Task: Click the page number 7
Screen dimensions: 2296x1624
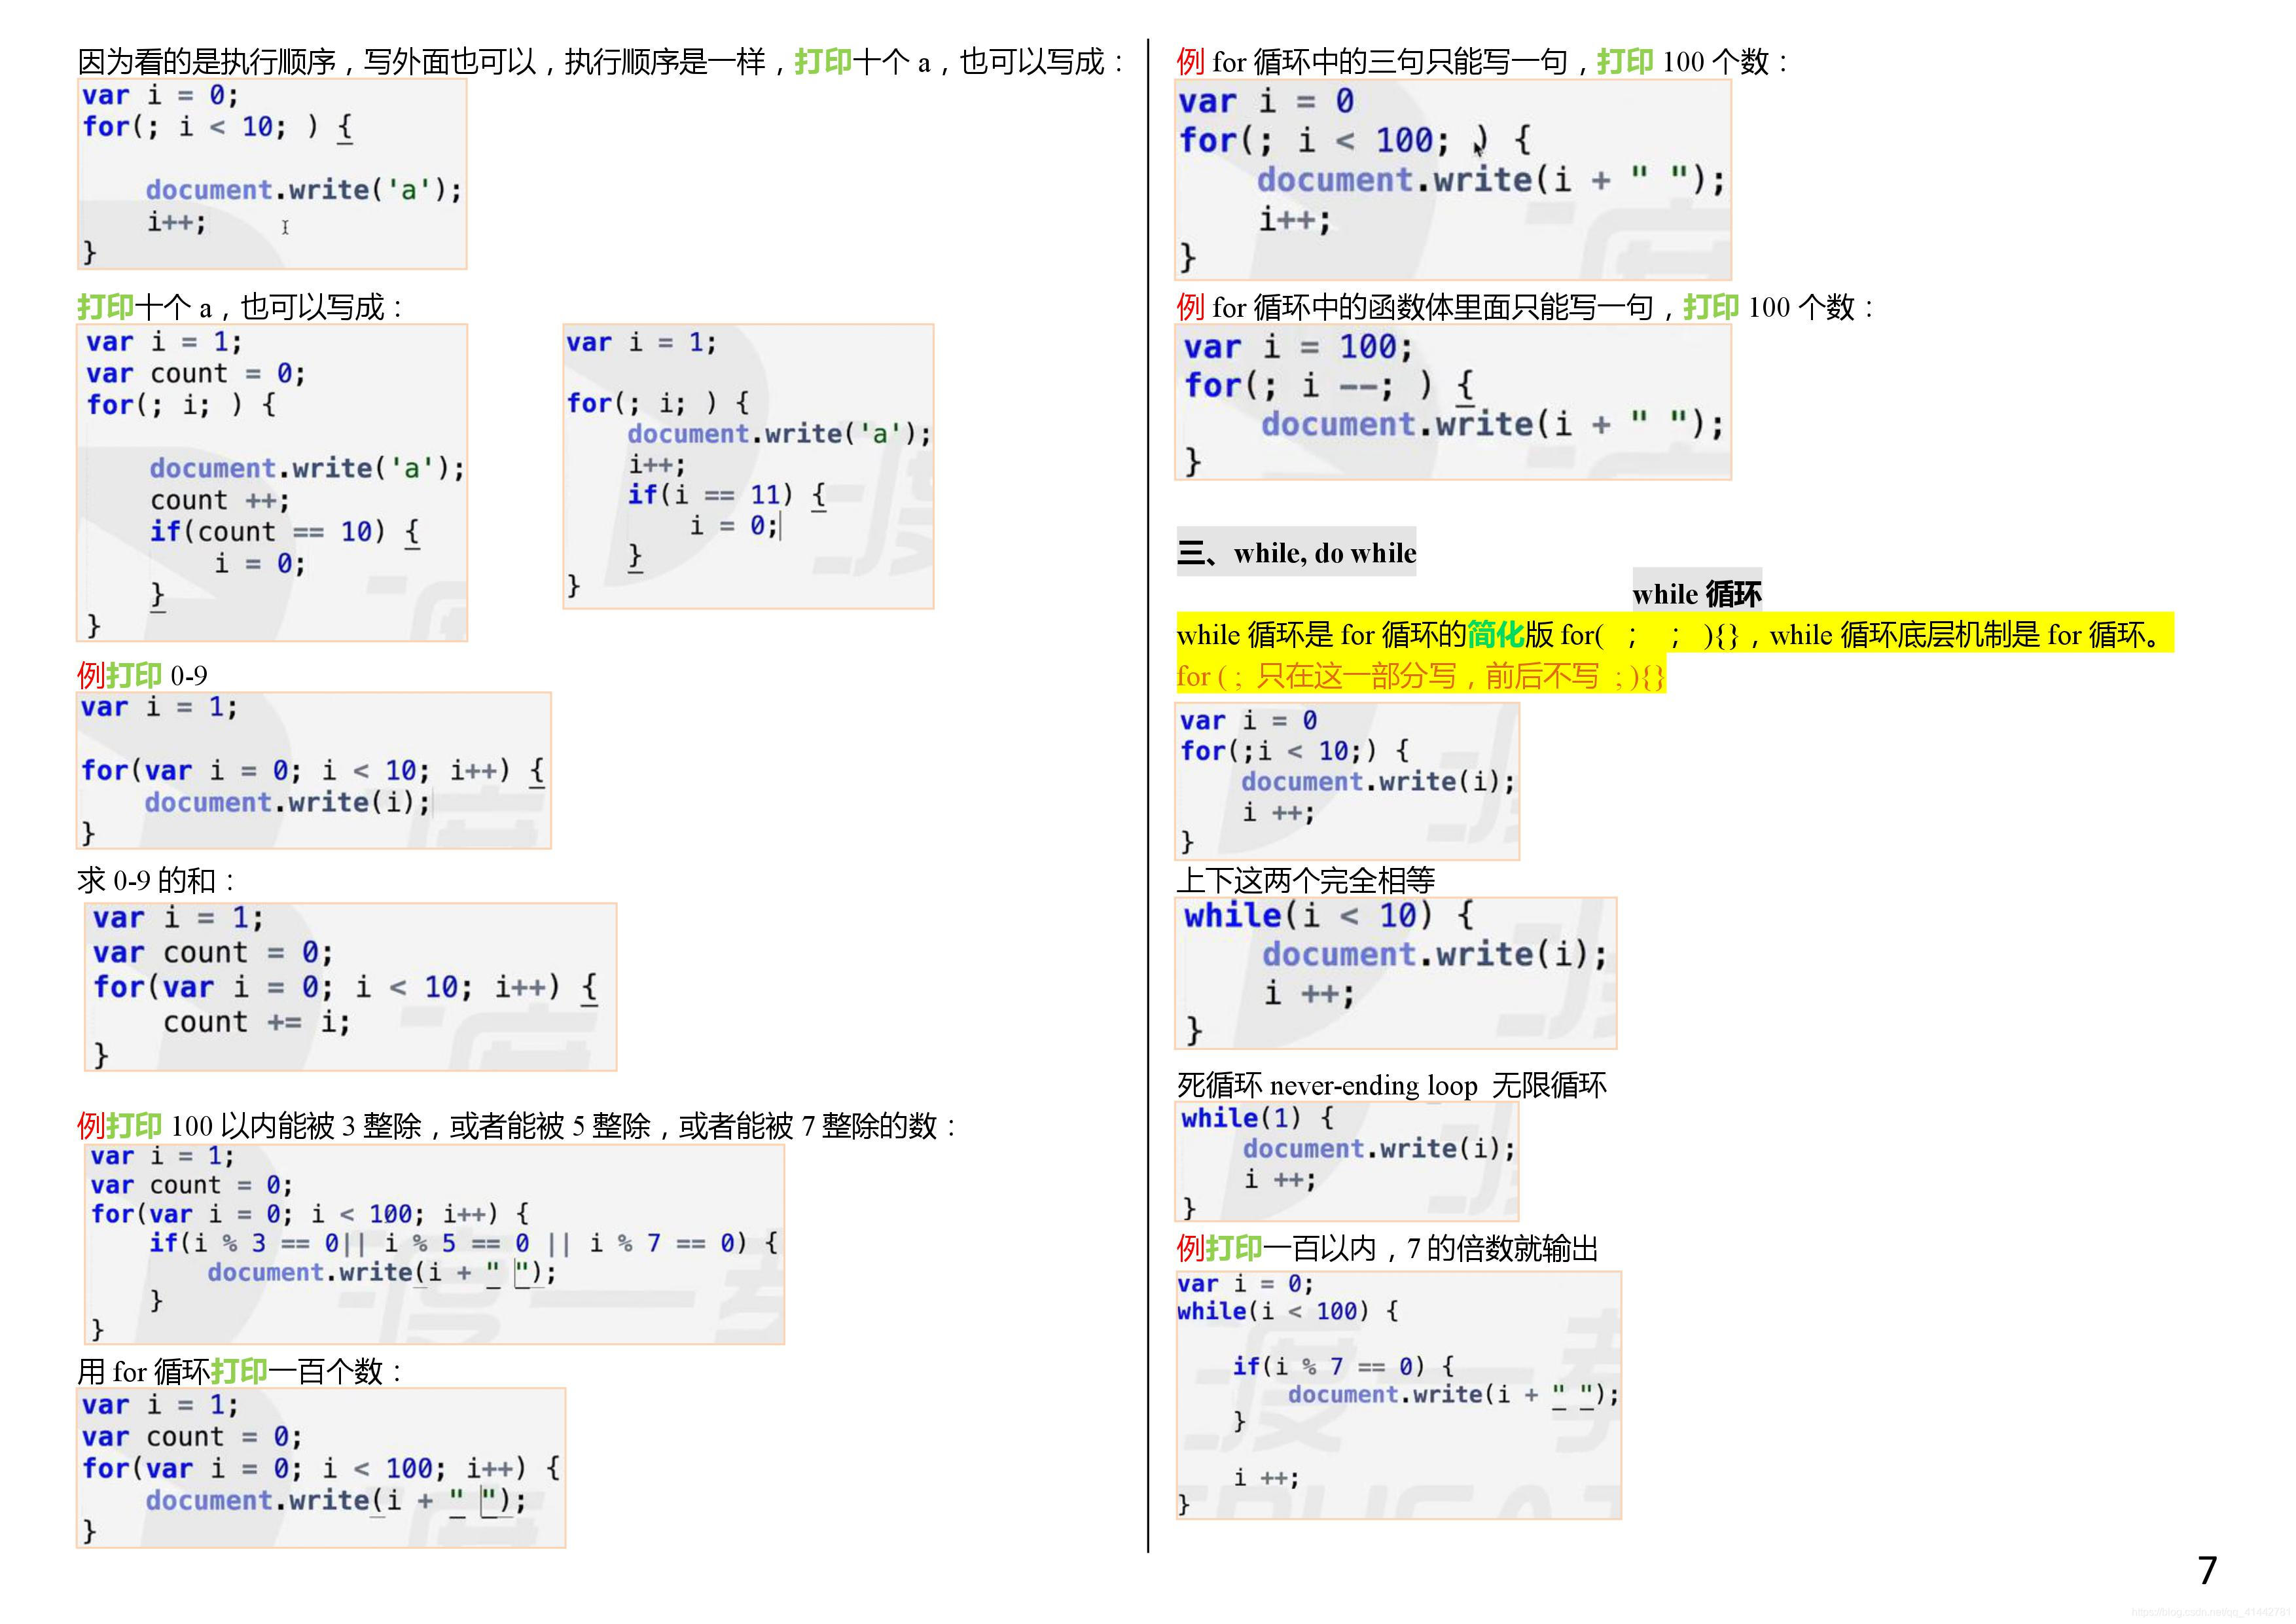Action: click(2208, 1570)
